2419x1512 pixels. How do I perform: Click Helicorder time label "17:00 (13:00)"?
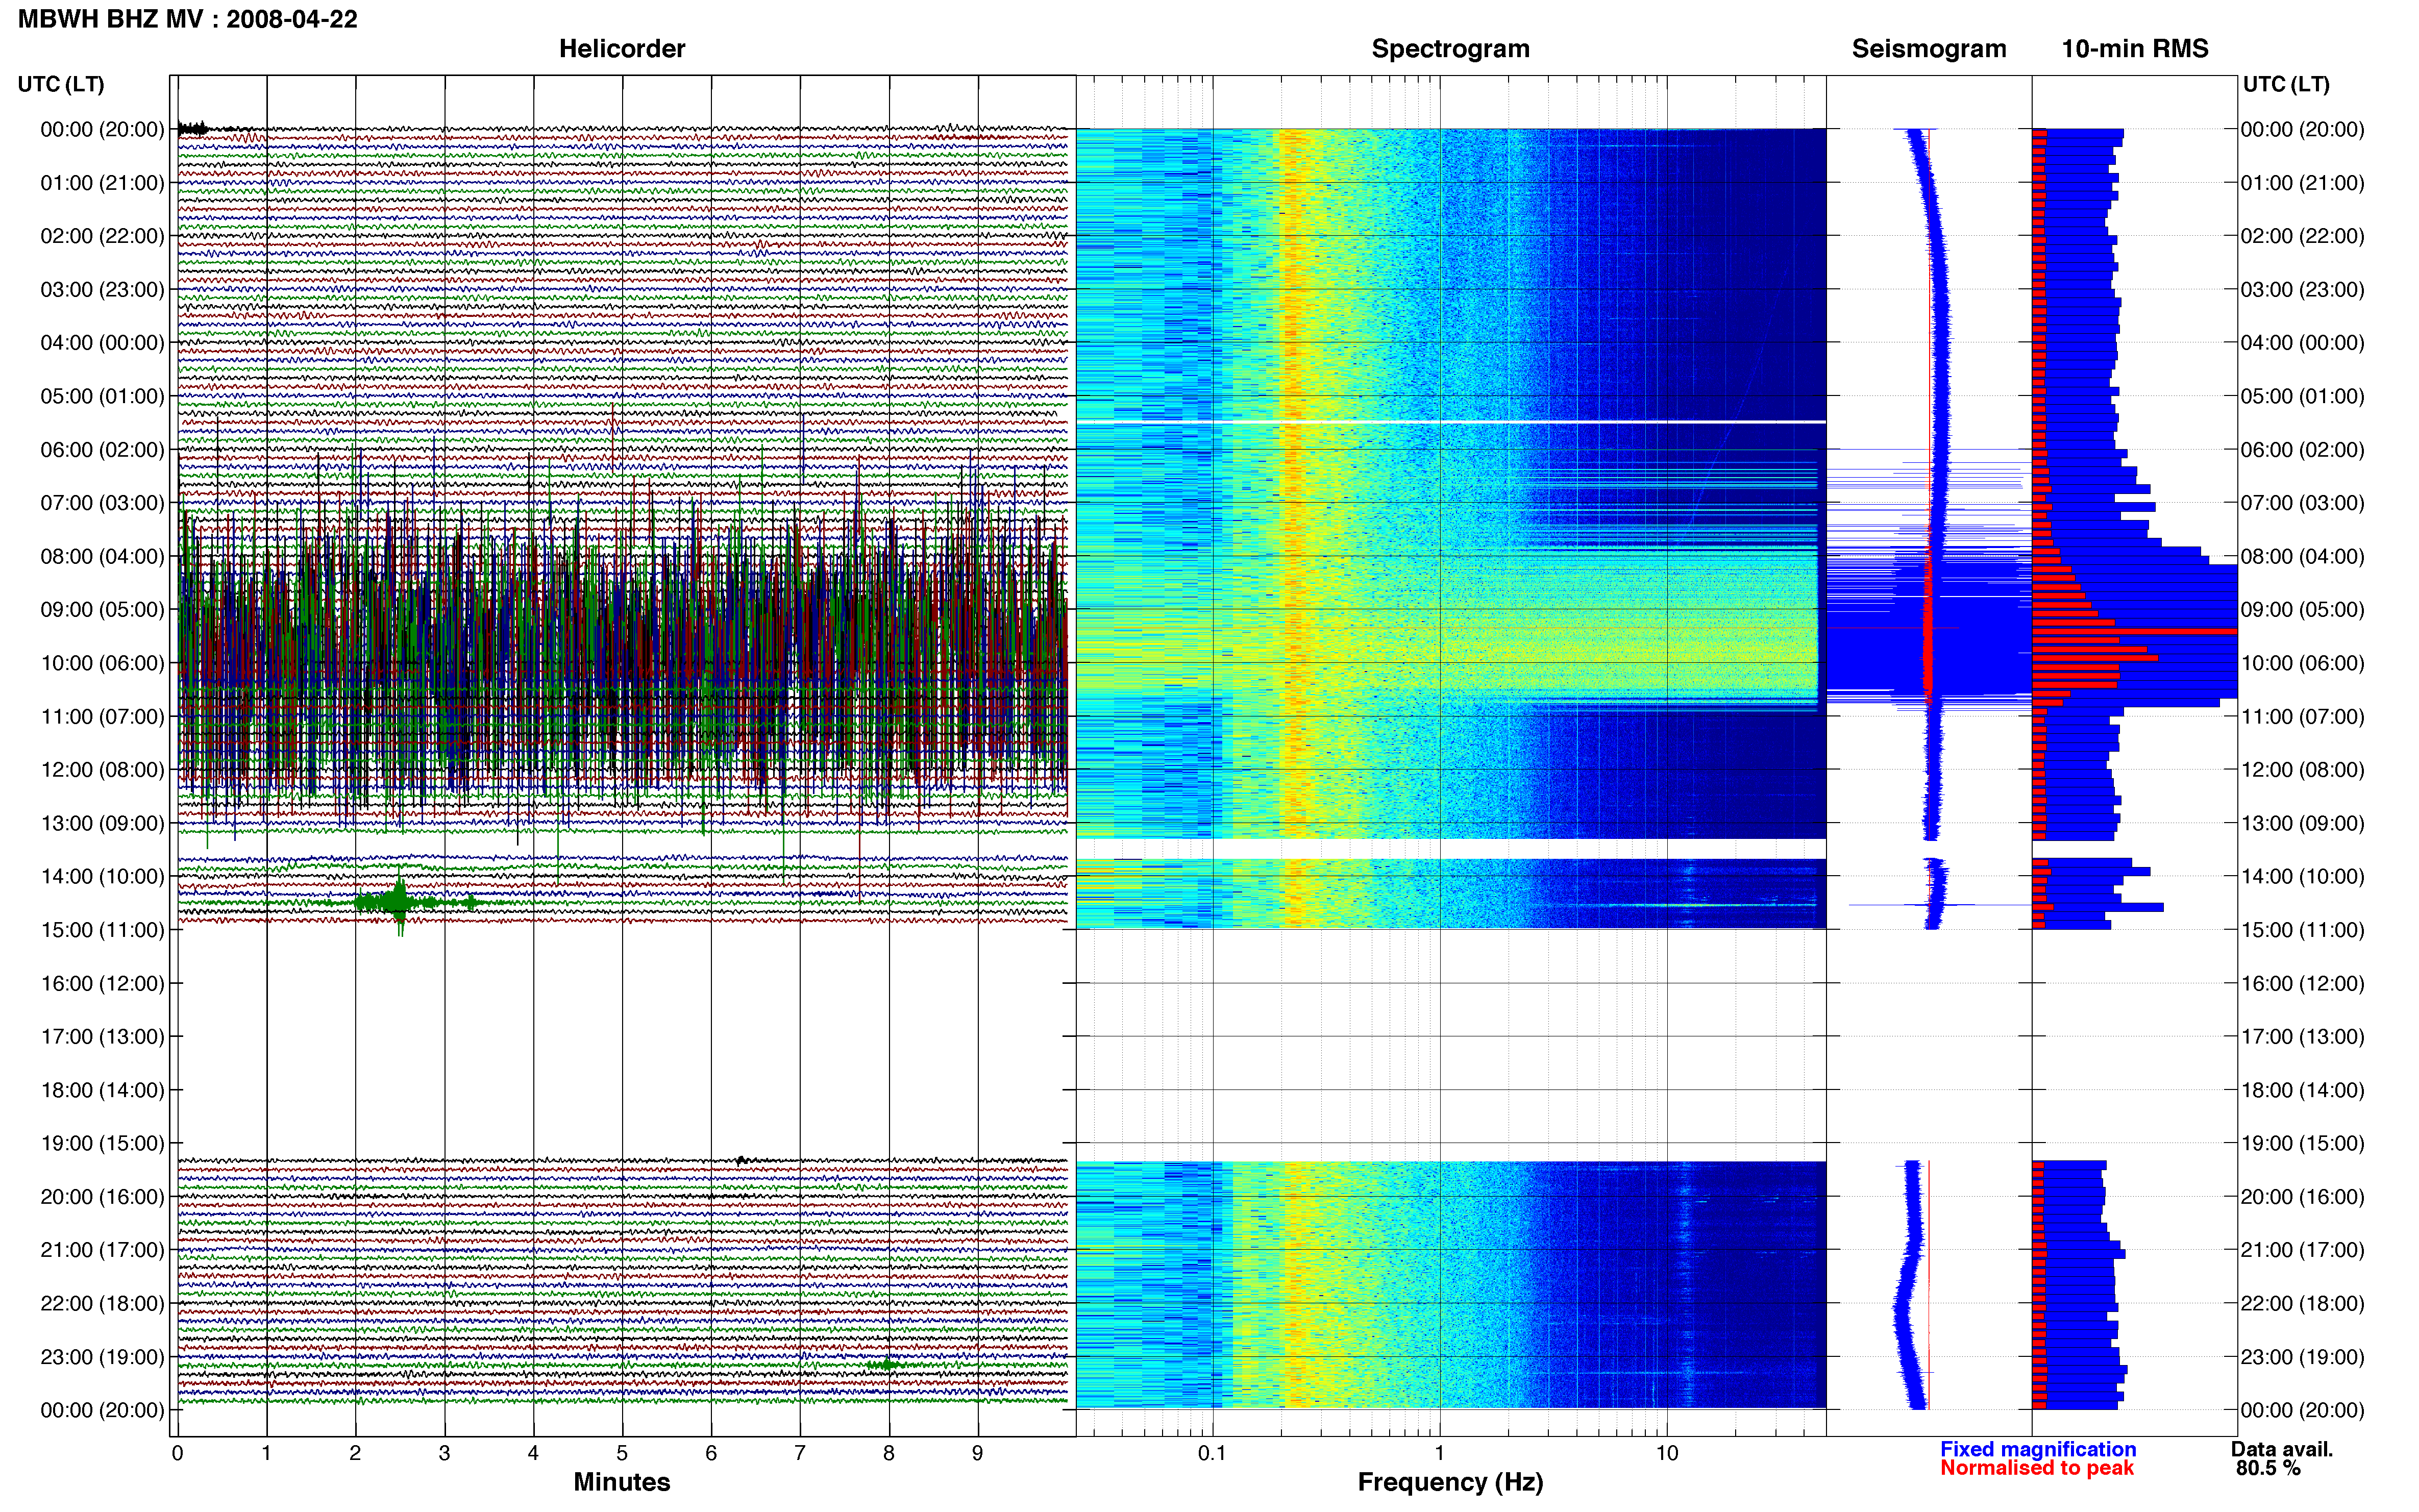point(102,1037)
